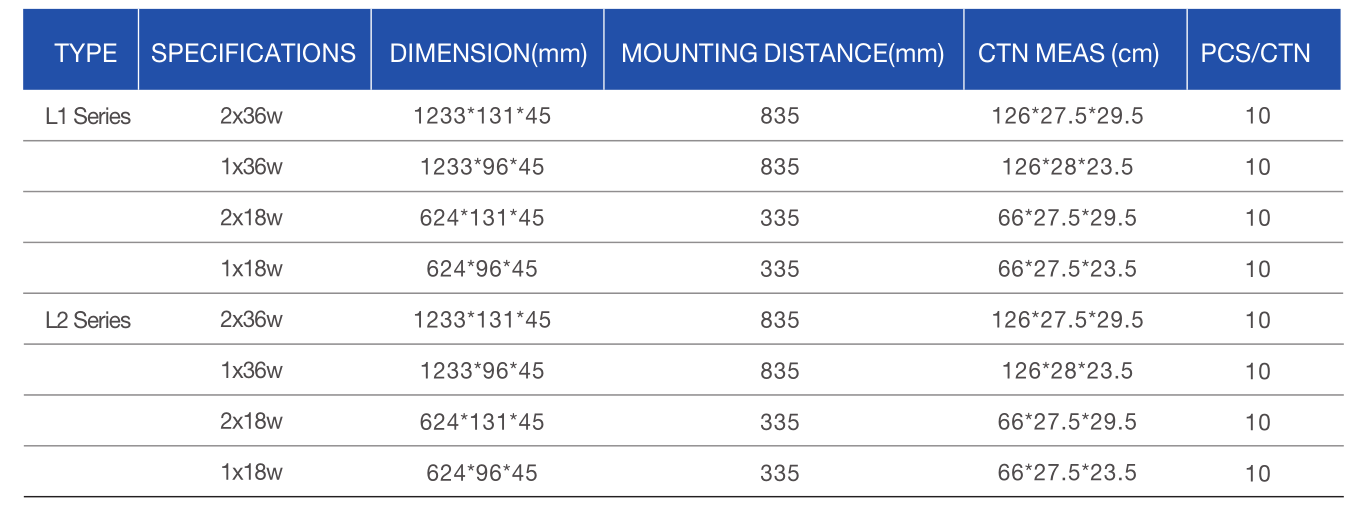The width and height of the screenshot is (1368, 512).
Task: Click 126*27.5*29.5 carton size in L2 Series row
Action: coord(1068,320)
